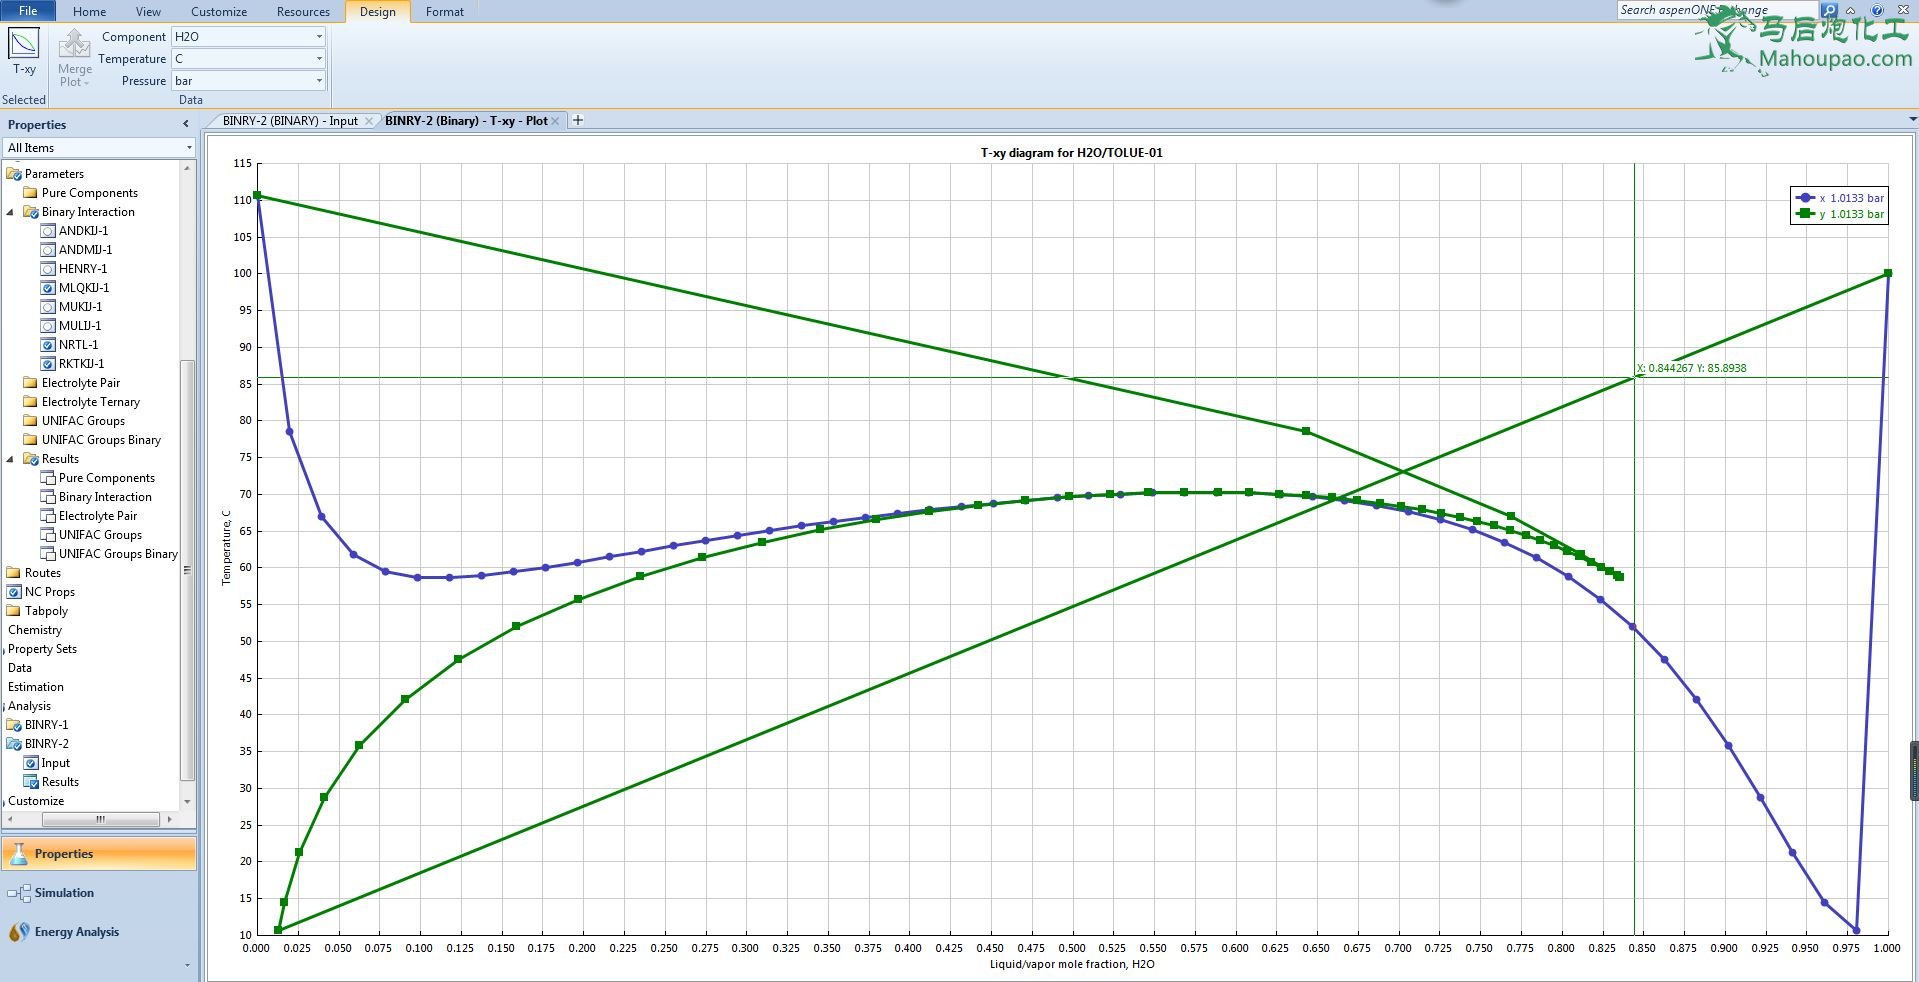This screenshot has width=1919, height=982.
Task: Click the Simulation environment flowsheet icon
Action: 19,893
